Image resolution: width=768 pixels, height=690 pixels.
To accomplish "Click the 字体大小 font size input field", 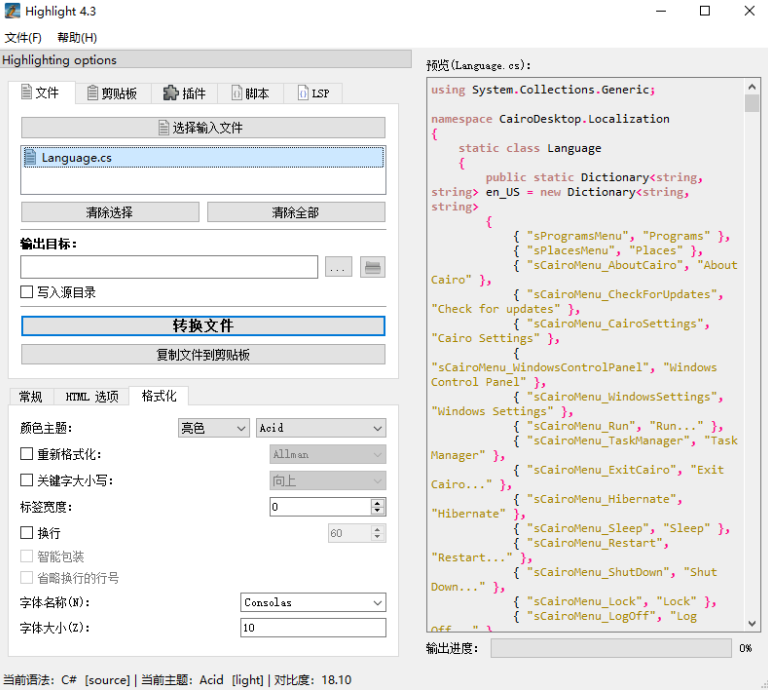I will click(x=313, y=628).
